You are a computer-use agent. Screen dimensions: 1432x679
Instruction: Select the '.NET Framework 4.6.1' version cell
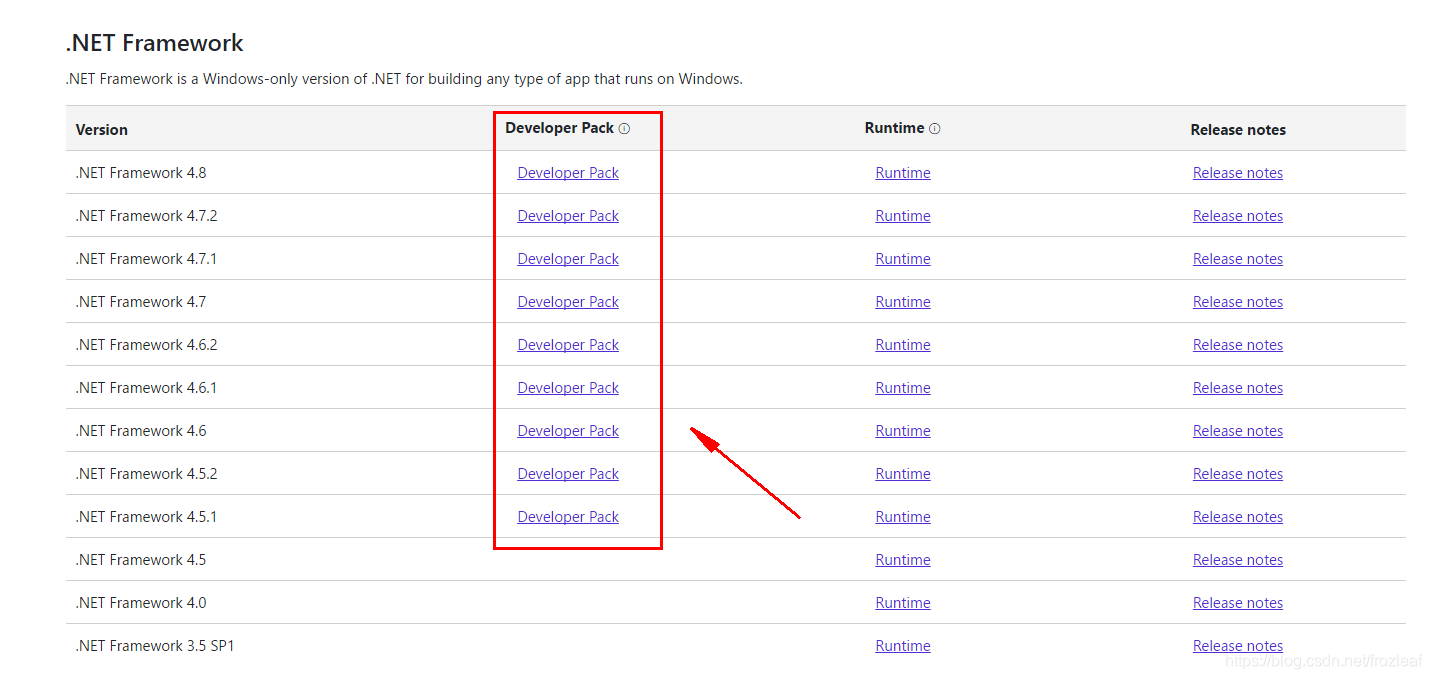pos(146,388)
